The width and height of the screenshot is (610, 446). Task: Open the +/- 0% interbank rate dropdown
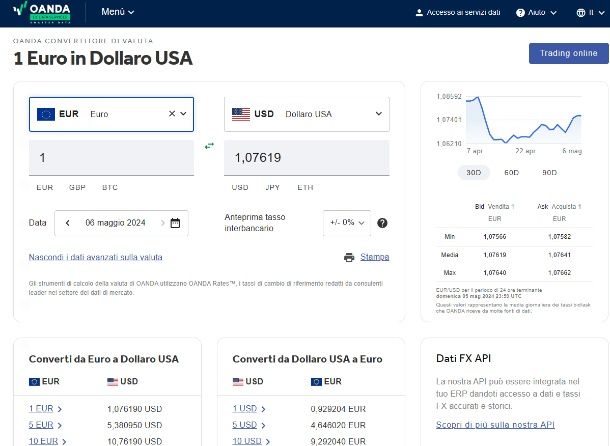coord(347,223)
